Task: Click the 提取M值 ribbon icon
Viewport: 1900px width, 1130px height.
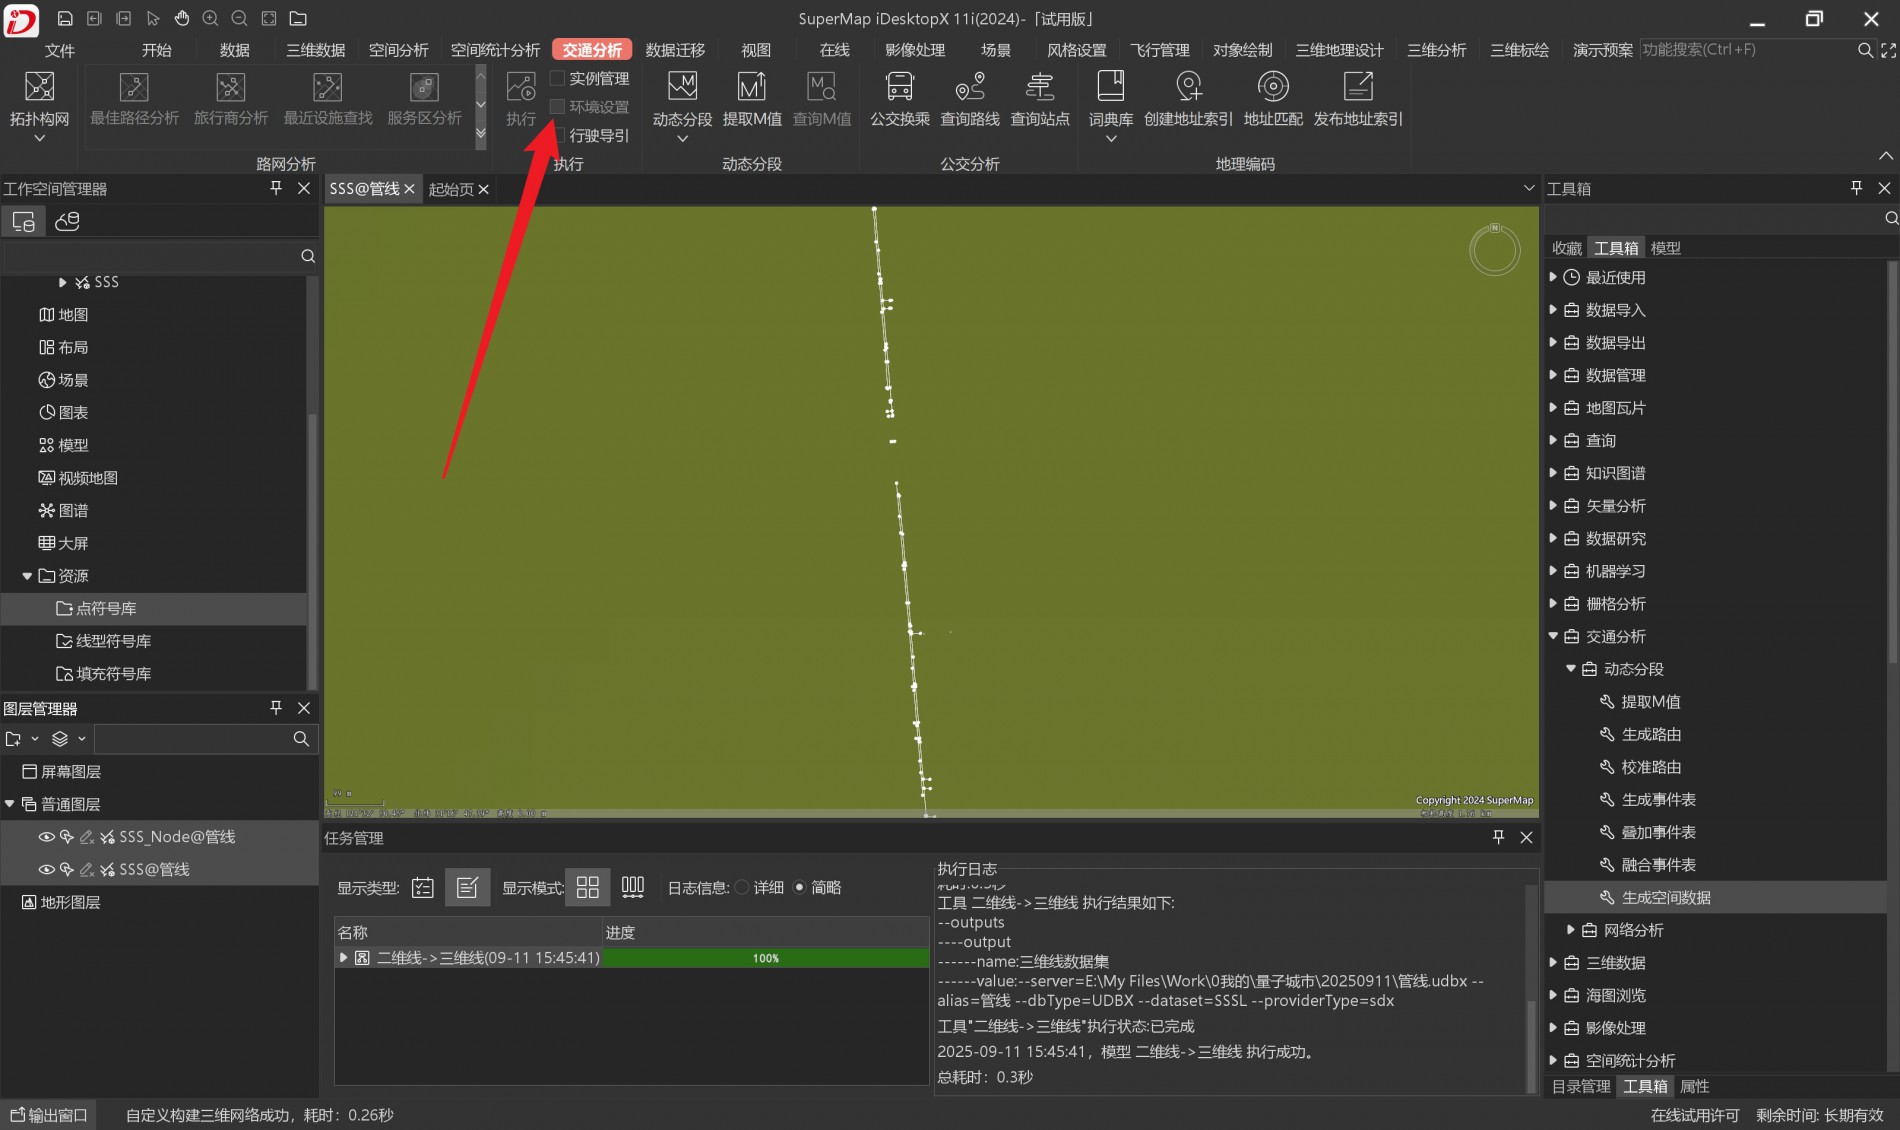Action: (x=752, y=89)
